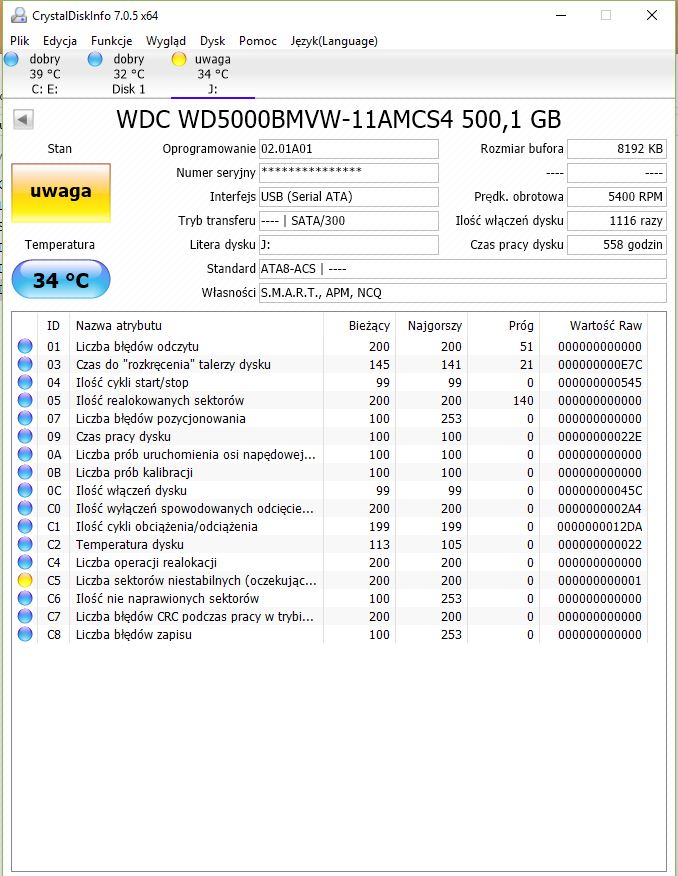The height and width of the screenshot is (876, 678).
Task: Select the blue status orb for Disk 1
Action: (x=96, y=59)
